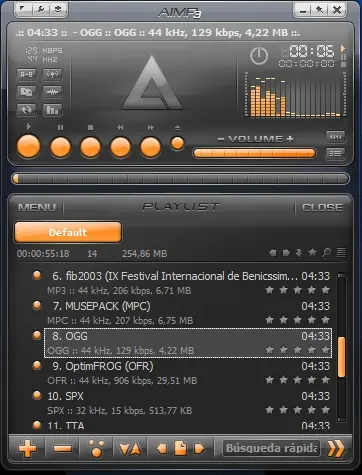Rate the OGG track five stars
Image resolution: width=362 pixels, height=475 pixels.
326,350
